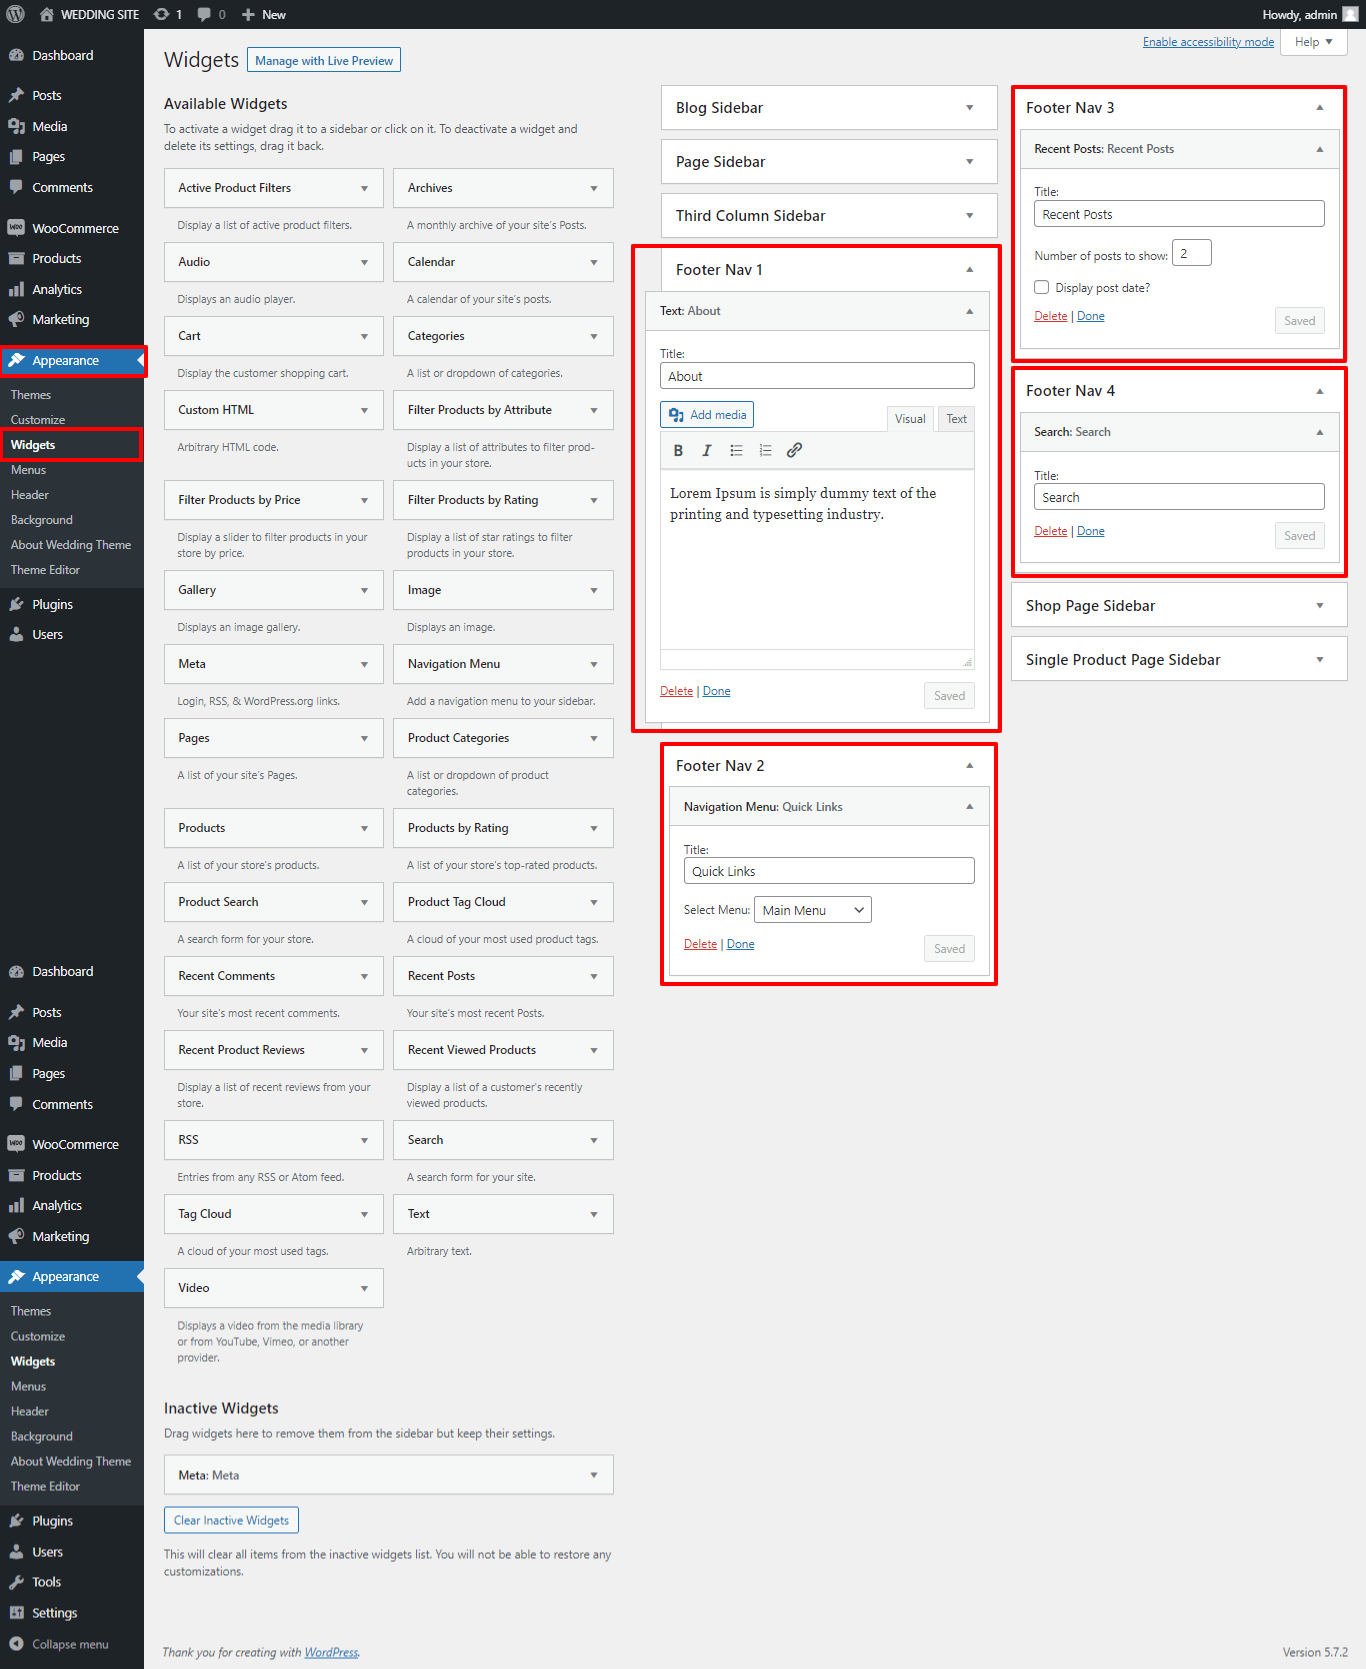Image resolution: width=1366 pixels, height=1669 pixels.
Task: Click the Quick Links title input field
Action: pyautogui.click(x=828, y=871)
